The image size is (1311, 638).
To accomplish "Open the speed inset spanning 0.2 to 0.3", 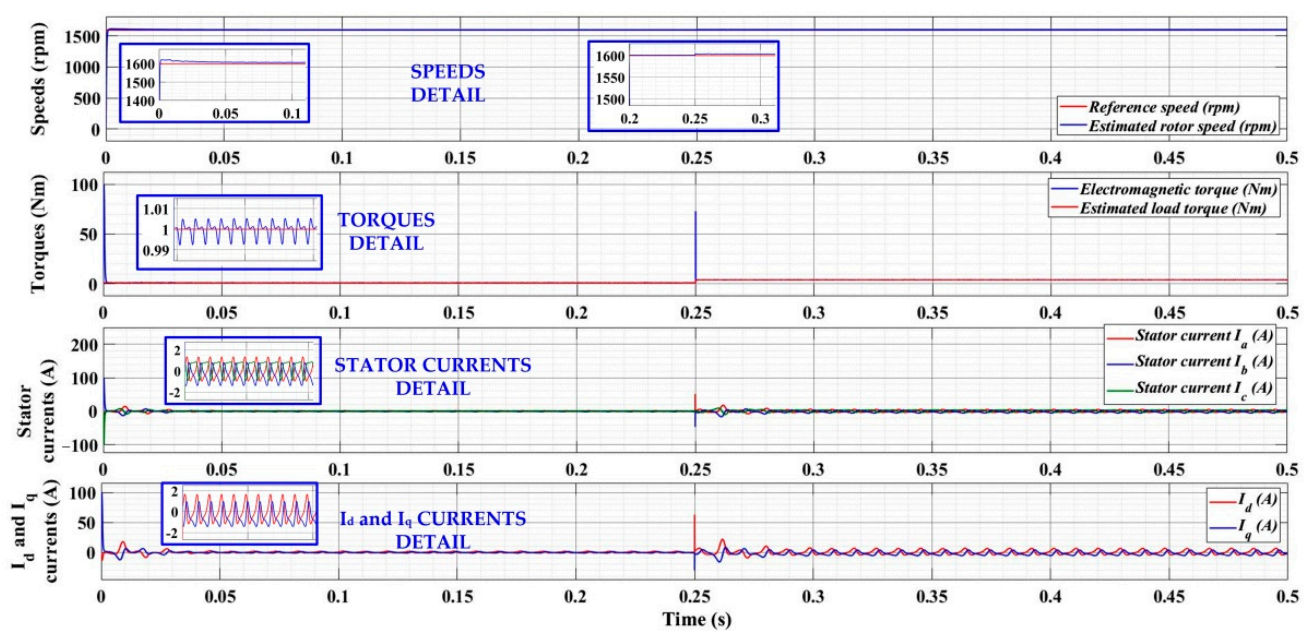I will click(682, 84).
